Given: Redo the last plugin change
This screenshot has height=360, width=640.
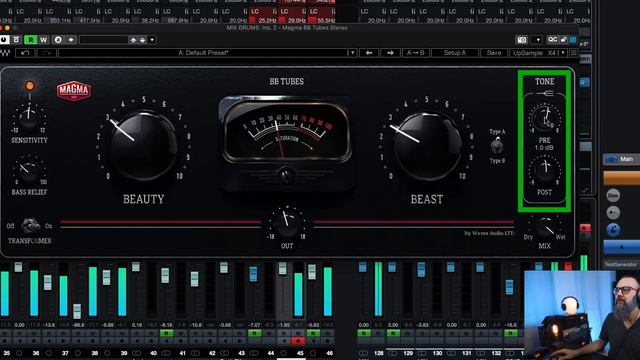Looking at the screenshot, I should 47,53.
